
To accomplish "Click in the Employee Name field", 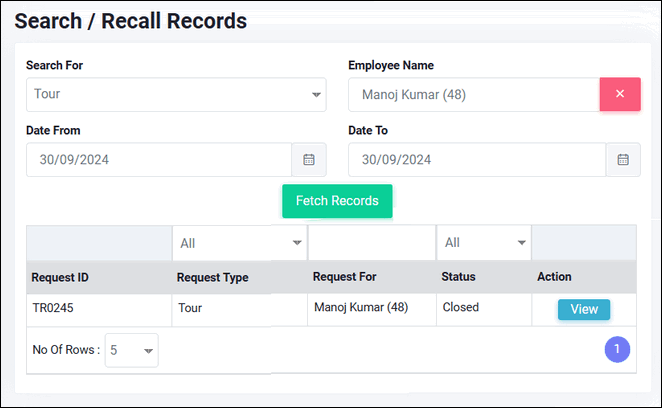I will pyautogui.click(x=472, y=95).
